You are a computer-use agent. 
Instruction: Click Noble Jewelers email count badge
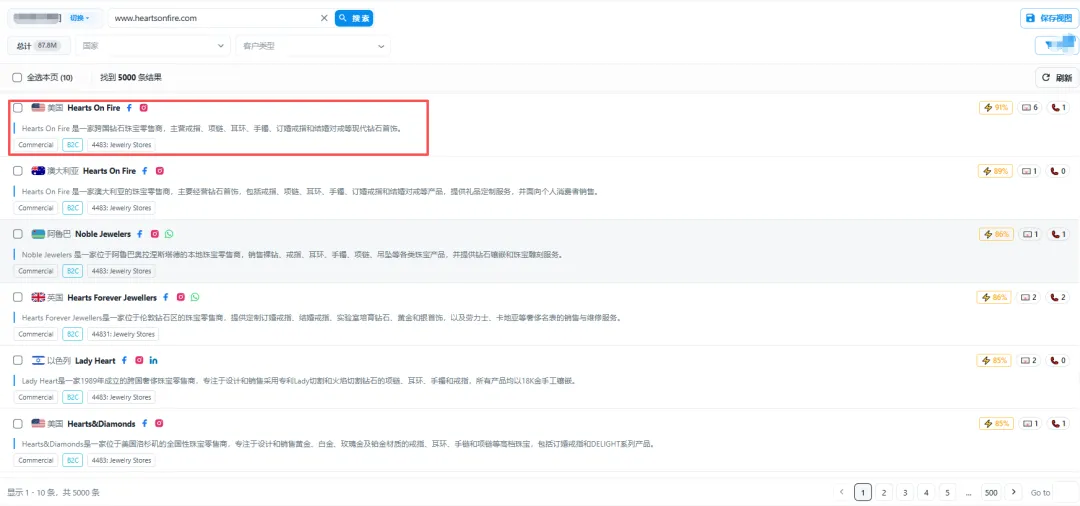point(1030,234)
